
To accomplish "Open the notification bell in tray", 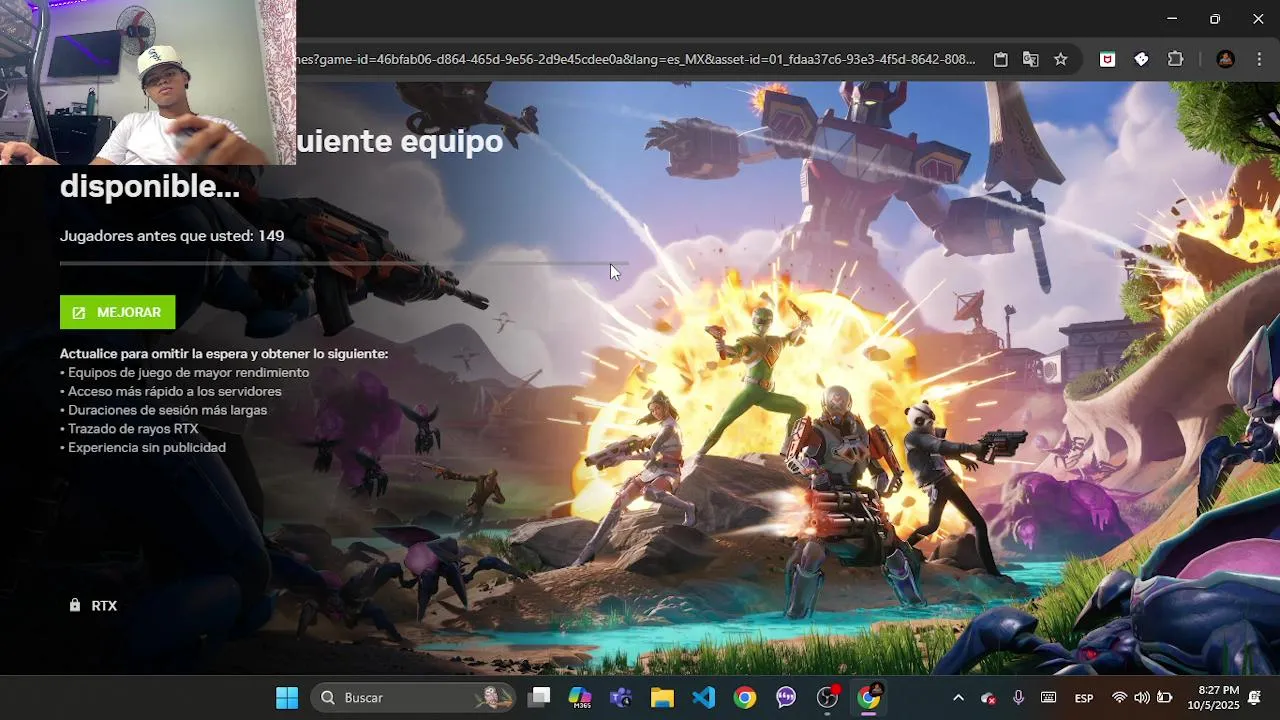I will [1255, 698].
